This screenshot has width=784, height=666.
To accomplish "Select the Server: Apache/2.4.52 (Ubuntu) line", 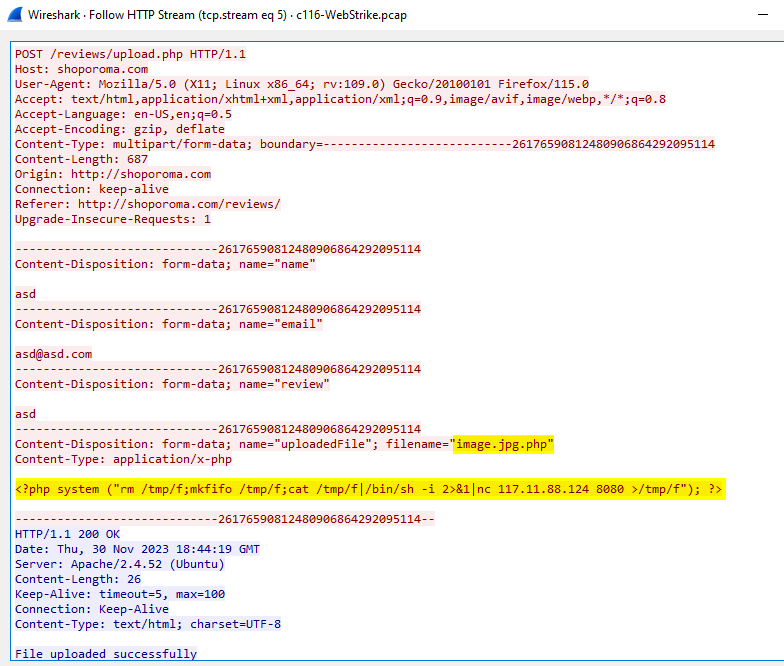I will coord(120,564).
